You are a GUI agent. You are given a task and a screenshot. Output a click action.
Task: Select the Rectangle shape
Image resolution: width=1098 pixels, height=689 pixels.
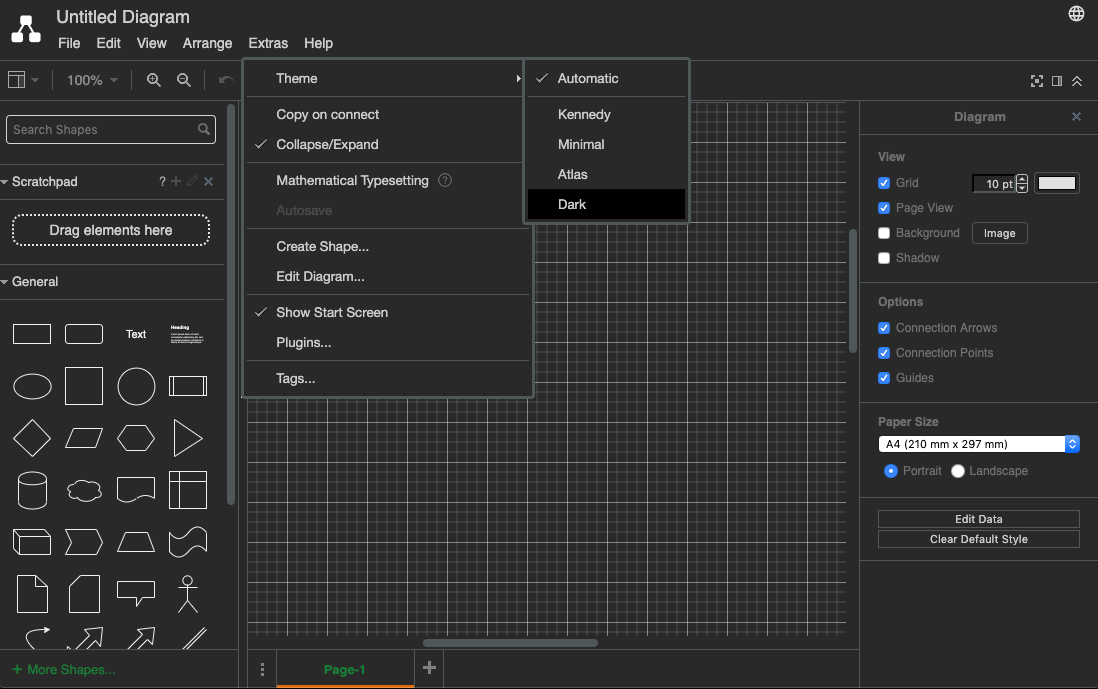(32, 334)
